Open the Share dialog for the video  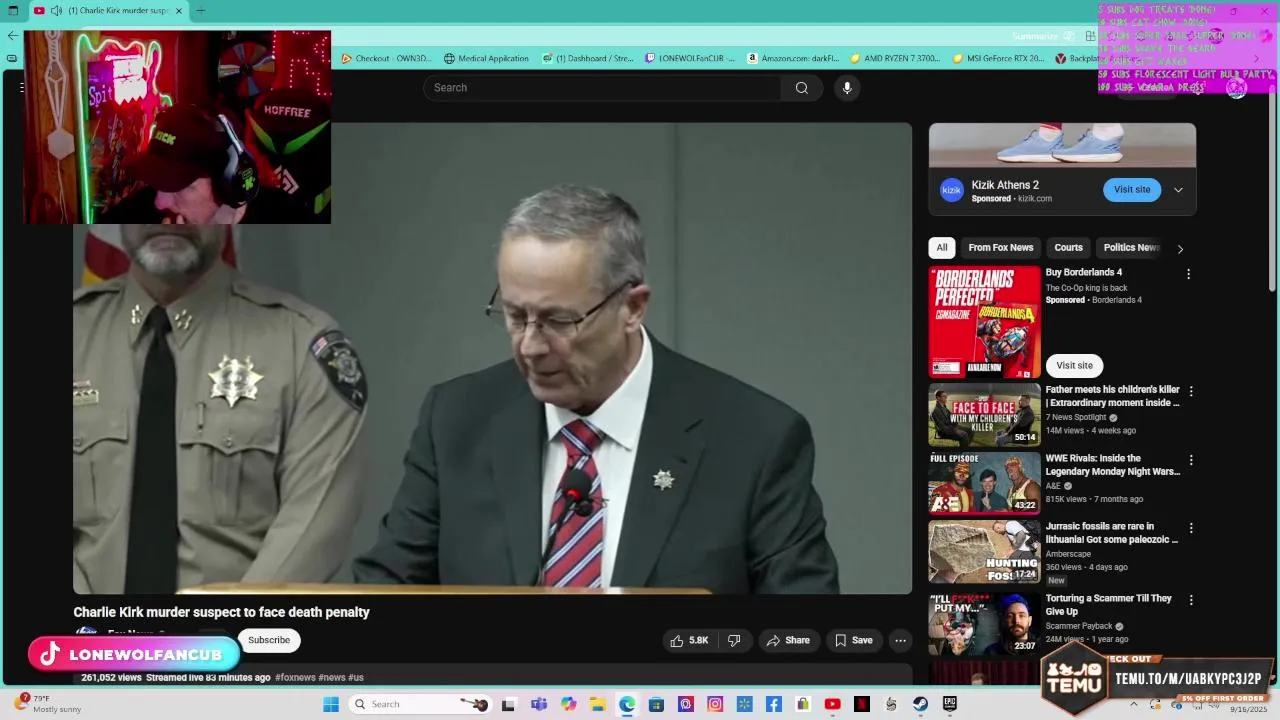tap(787, 640)
